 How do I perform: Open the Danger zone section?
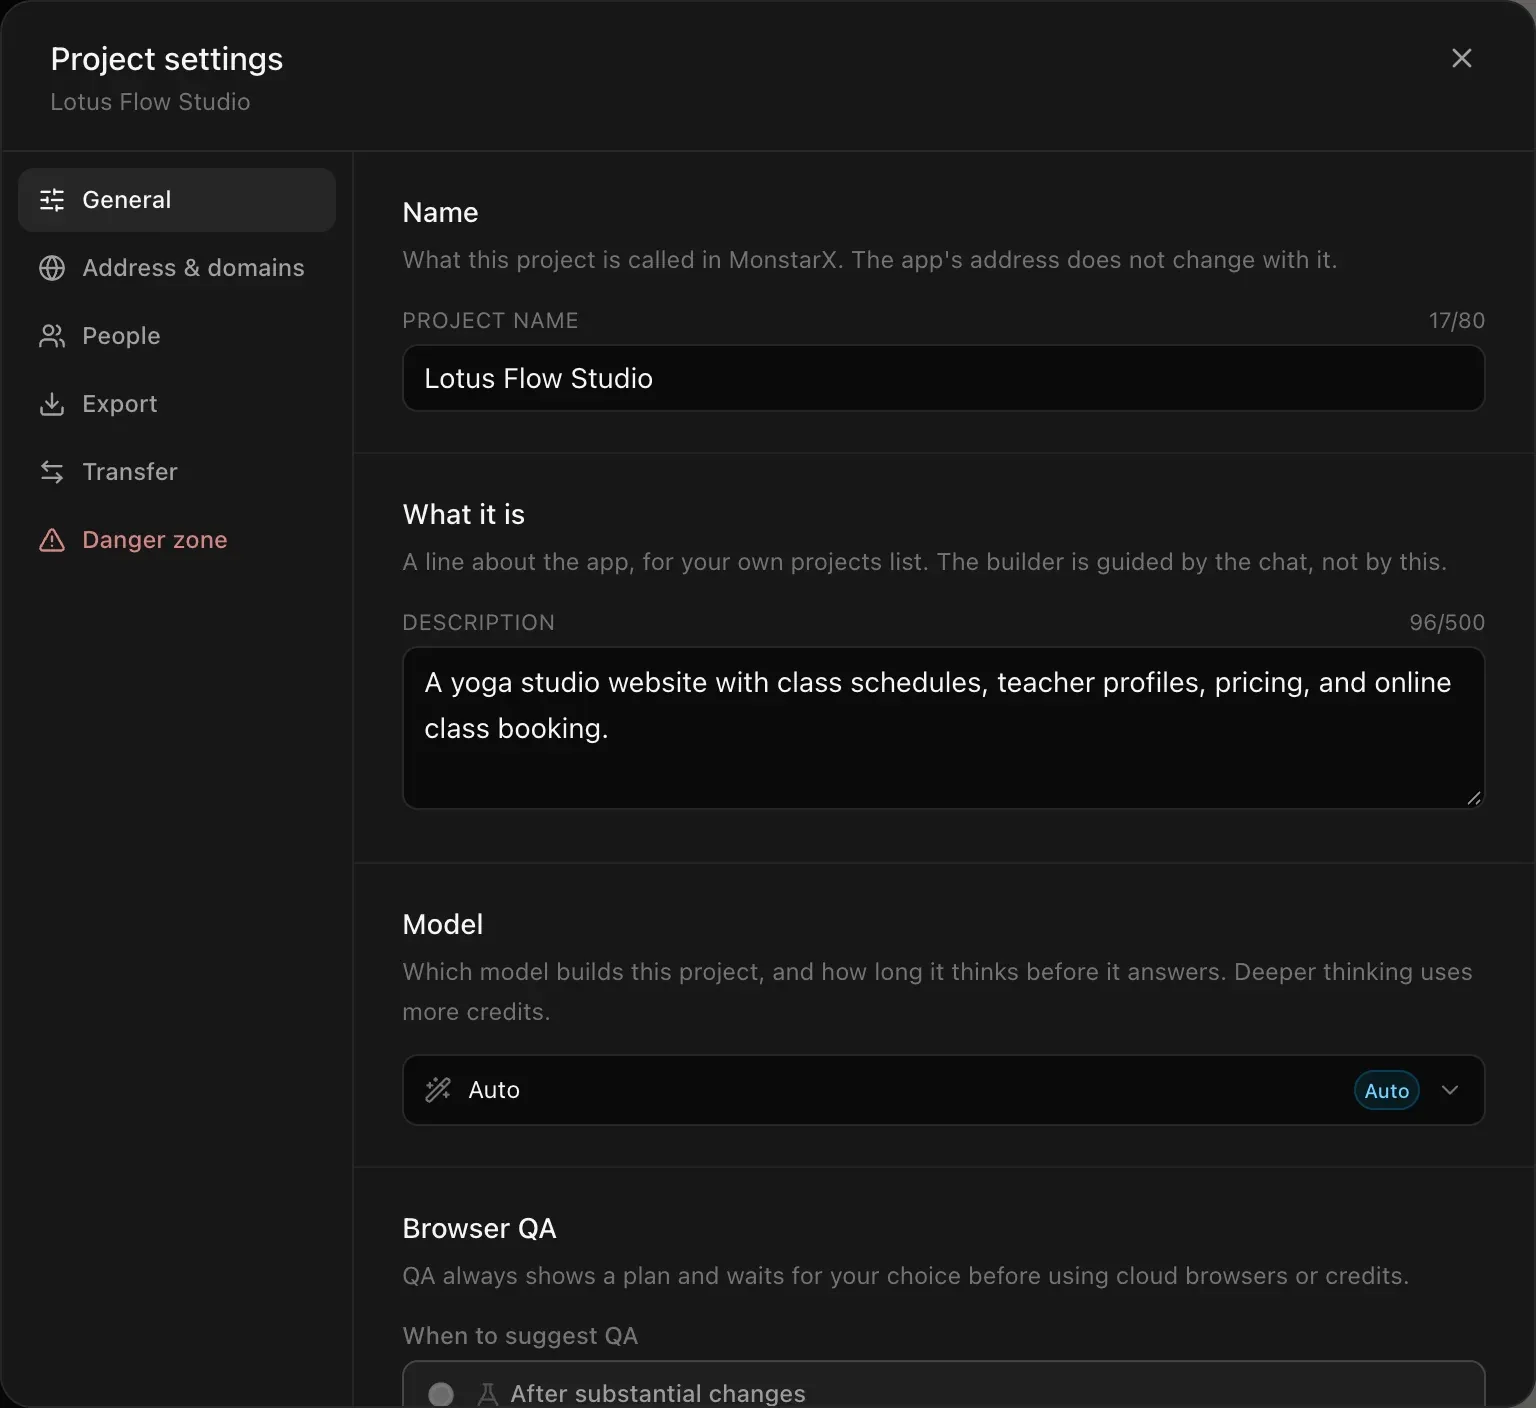[177, 540]
